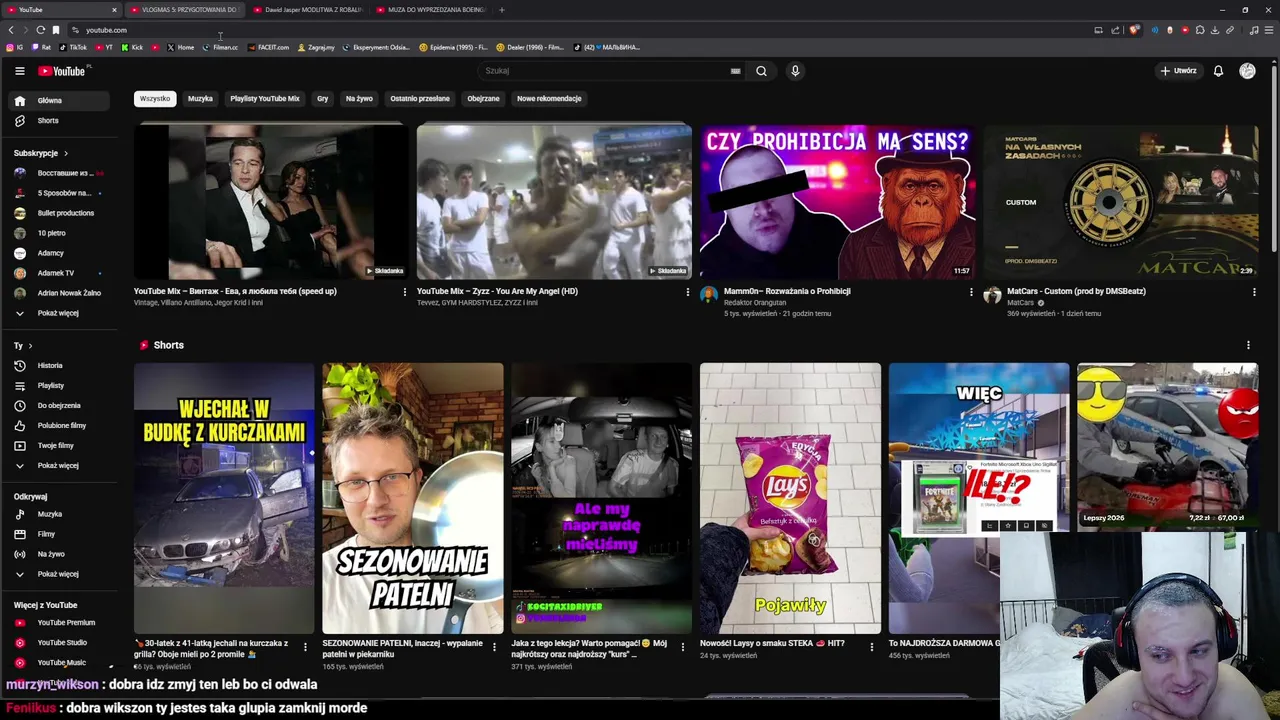Open the Lay's chips short thumbnail
This screenshot has height=720, width=1280.
pyautogui.click(x=790, y=498)
